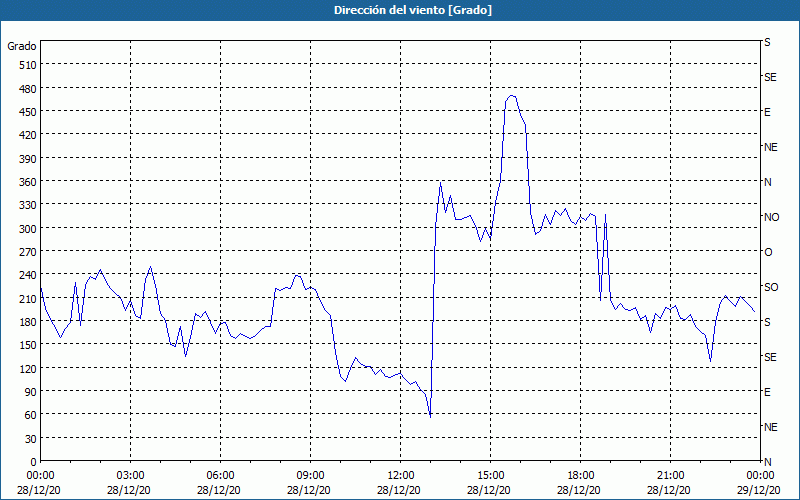Click compass label 'NE' aligned with 390 degrees
Viewport: 800px width, 500px height.
pyautogui.click(x=771, y=147)
